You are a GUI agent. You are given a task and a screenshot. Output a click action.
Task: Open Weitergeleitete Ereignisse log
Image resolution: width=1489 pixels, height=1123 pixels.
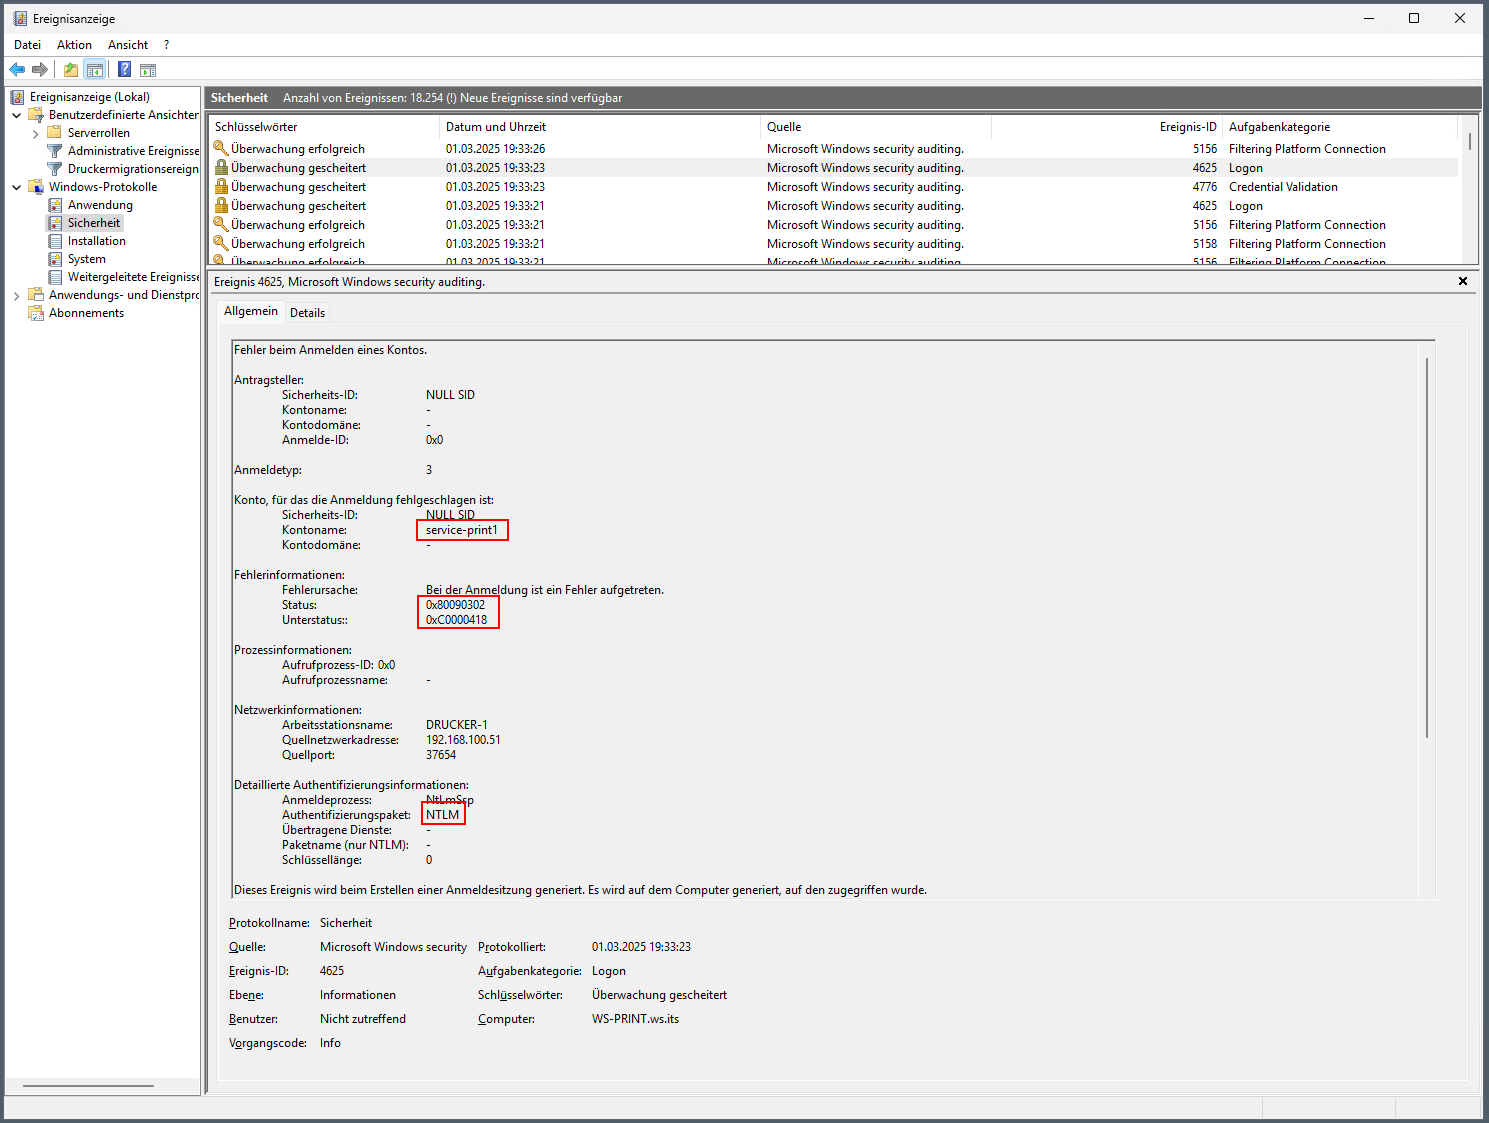[133, 277]
